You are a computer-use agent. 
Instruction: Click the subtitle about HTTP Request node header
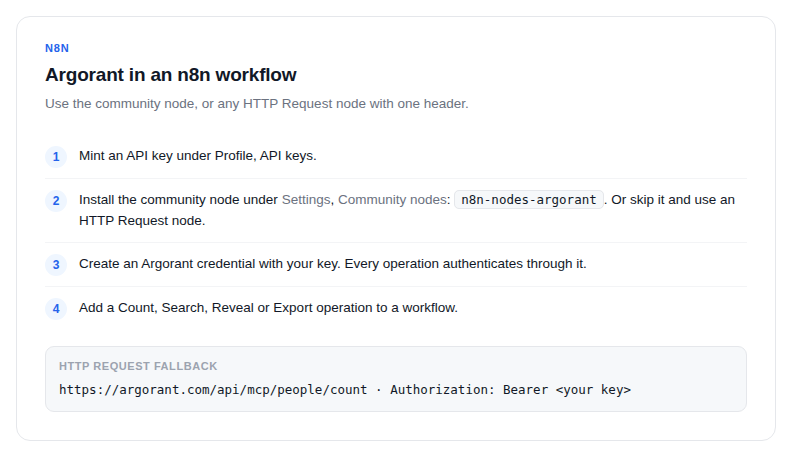(257, 104)
